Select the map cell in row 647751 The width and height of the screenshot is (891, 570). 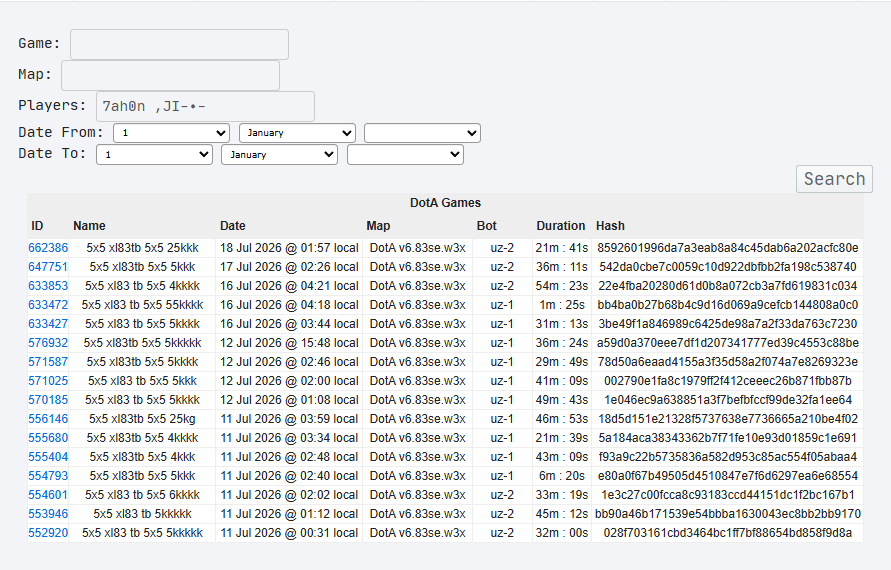point(418,267)
